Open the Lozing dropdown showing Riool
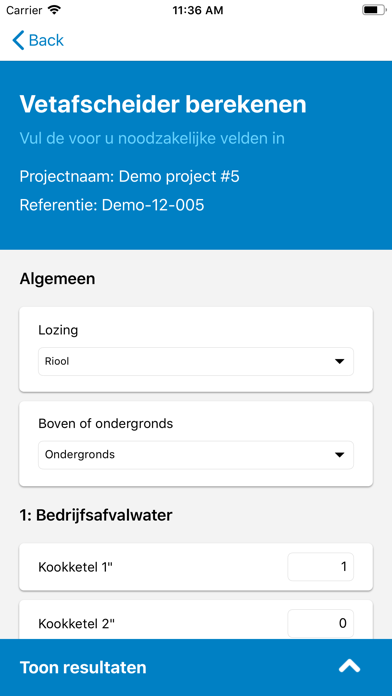The height and width of the screenshot is (696, 392). [x=196, y=361]
